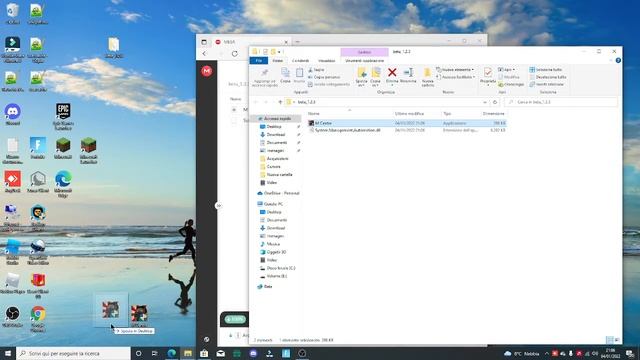Sort files by the Dimensione column
The height and width of the screenshot is (360, 640).
(493, 113)
